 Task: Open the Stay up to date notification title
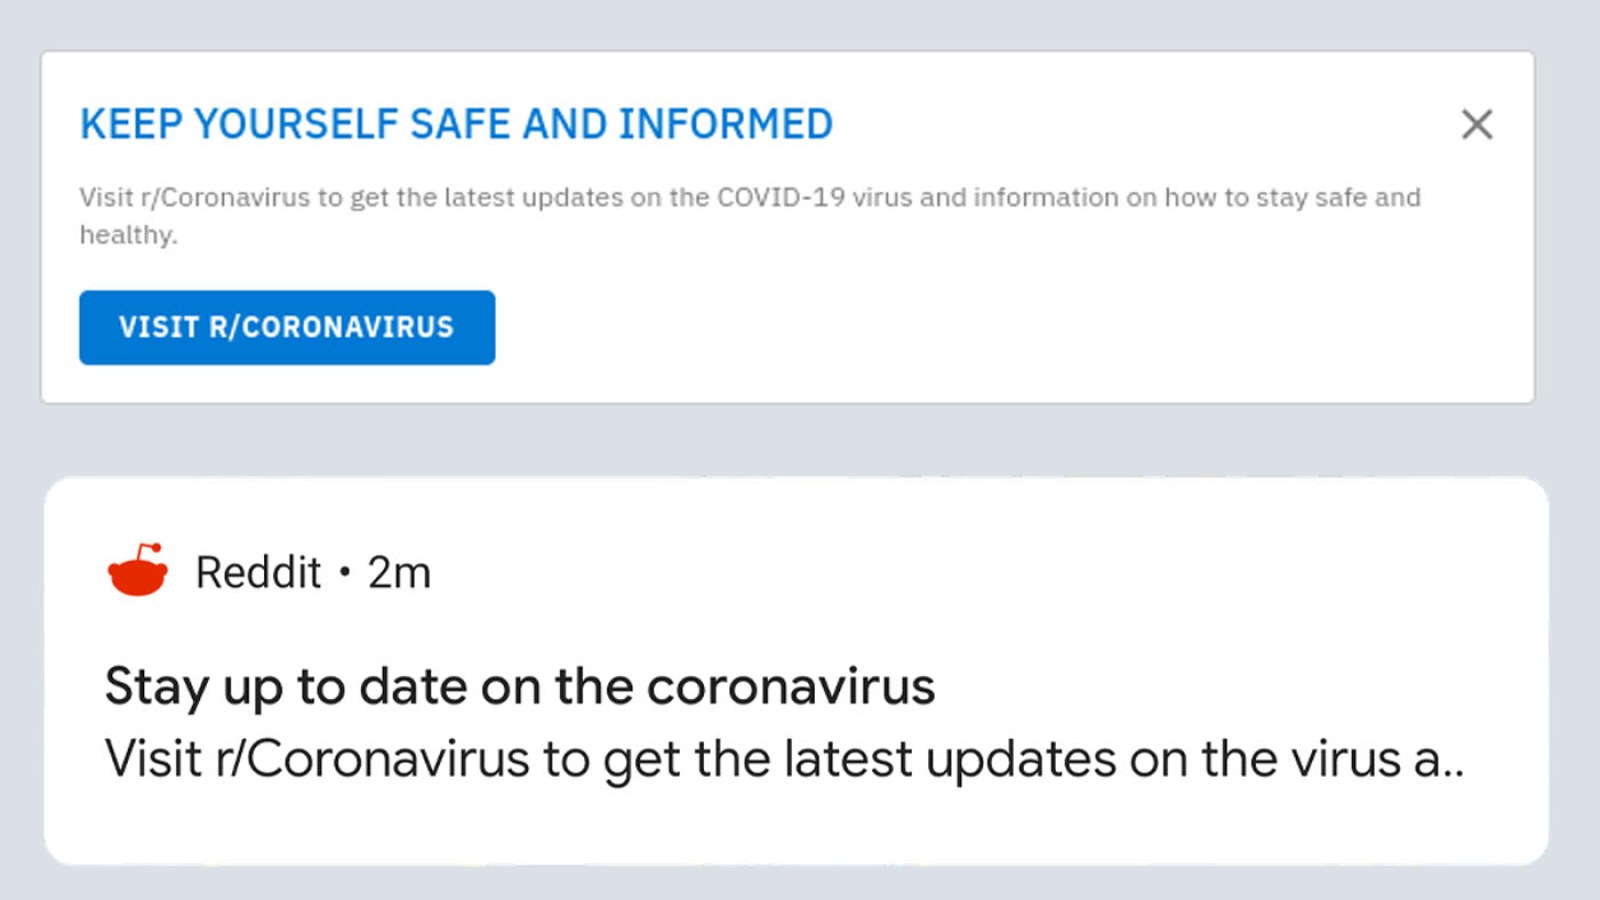coord(519,687)
